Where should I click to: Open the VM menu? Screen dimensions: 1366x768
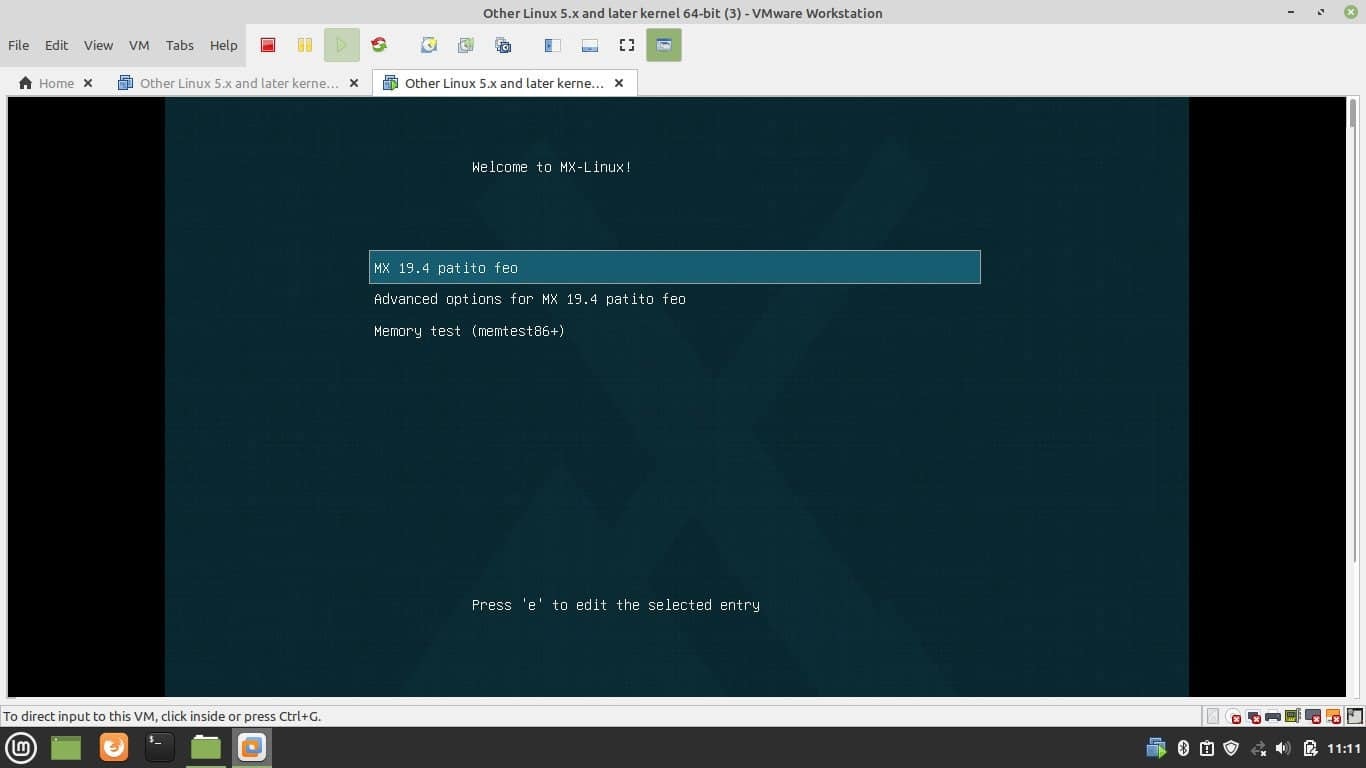tap(139, 45)
